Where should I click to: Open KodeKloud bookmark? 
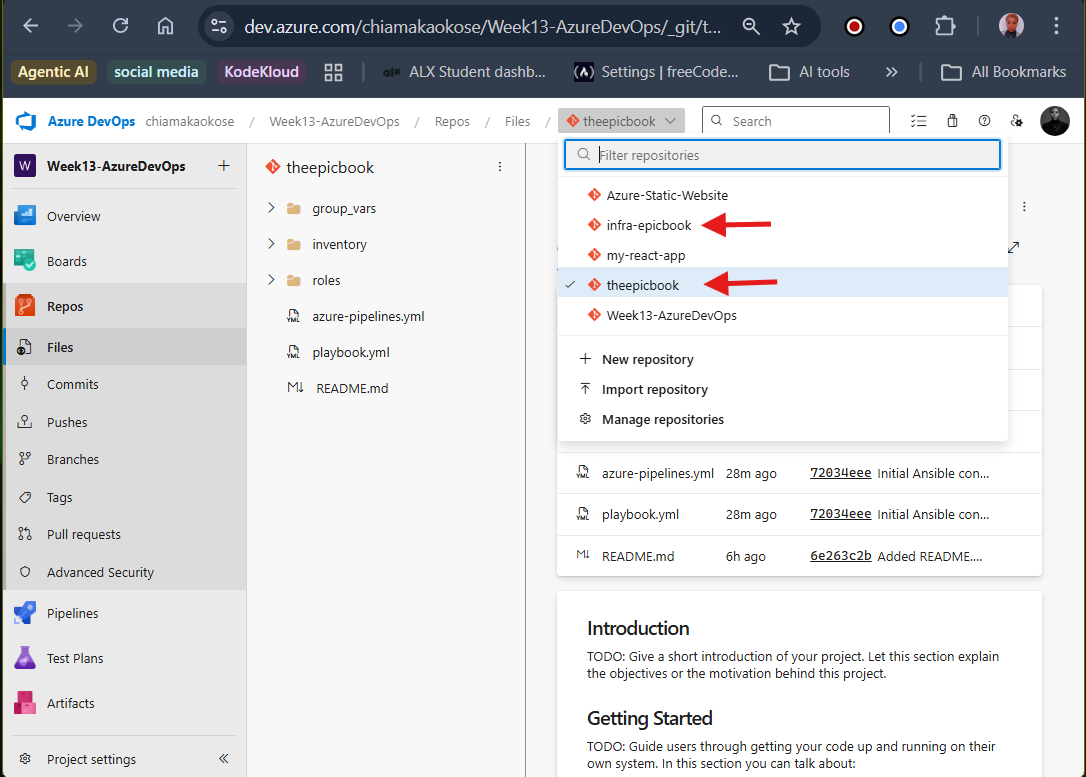[x=261, y=72]
